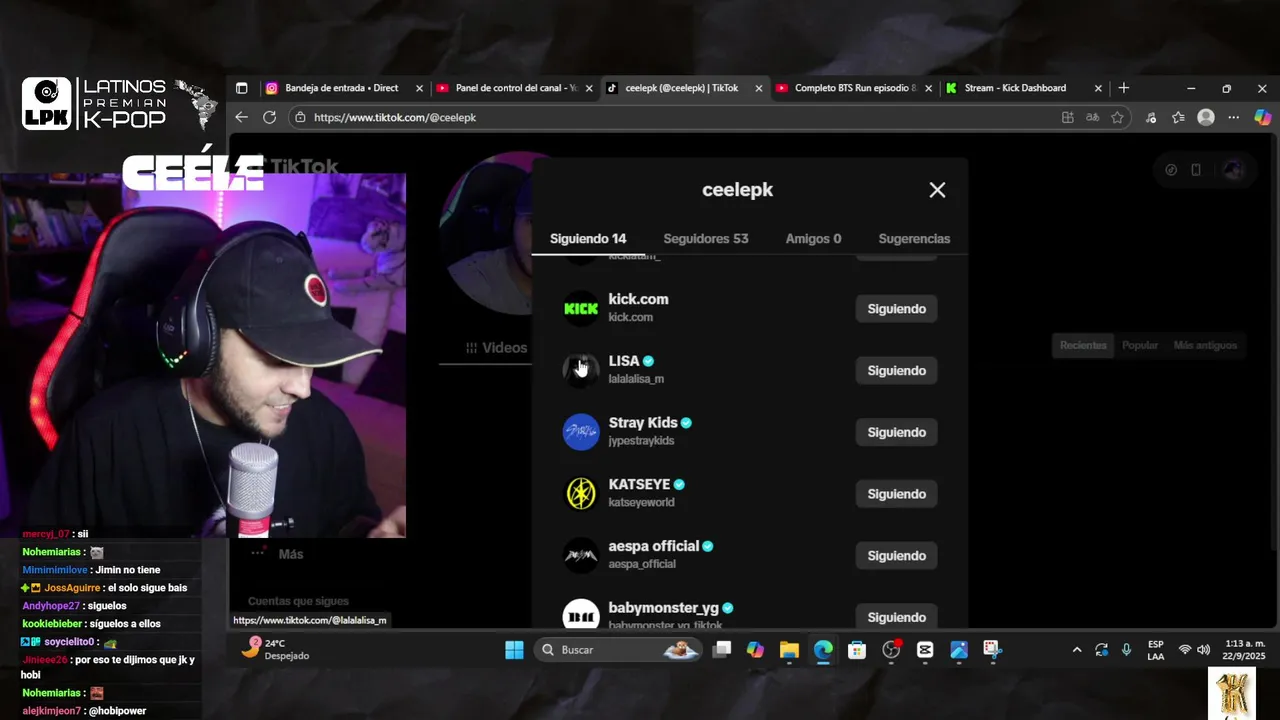Image resolution: width=1280 pixels, height=720 pixels.
Task: Select the Sugerencias tab
Action: point(914,239)
